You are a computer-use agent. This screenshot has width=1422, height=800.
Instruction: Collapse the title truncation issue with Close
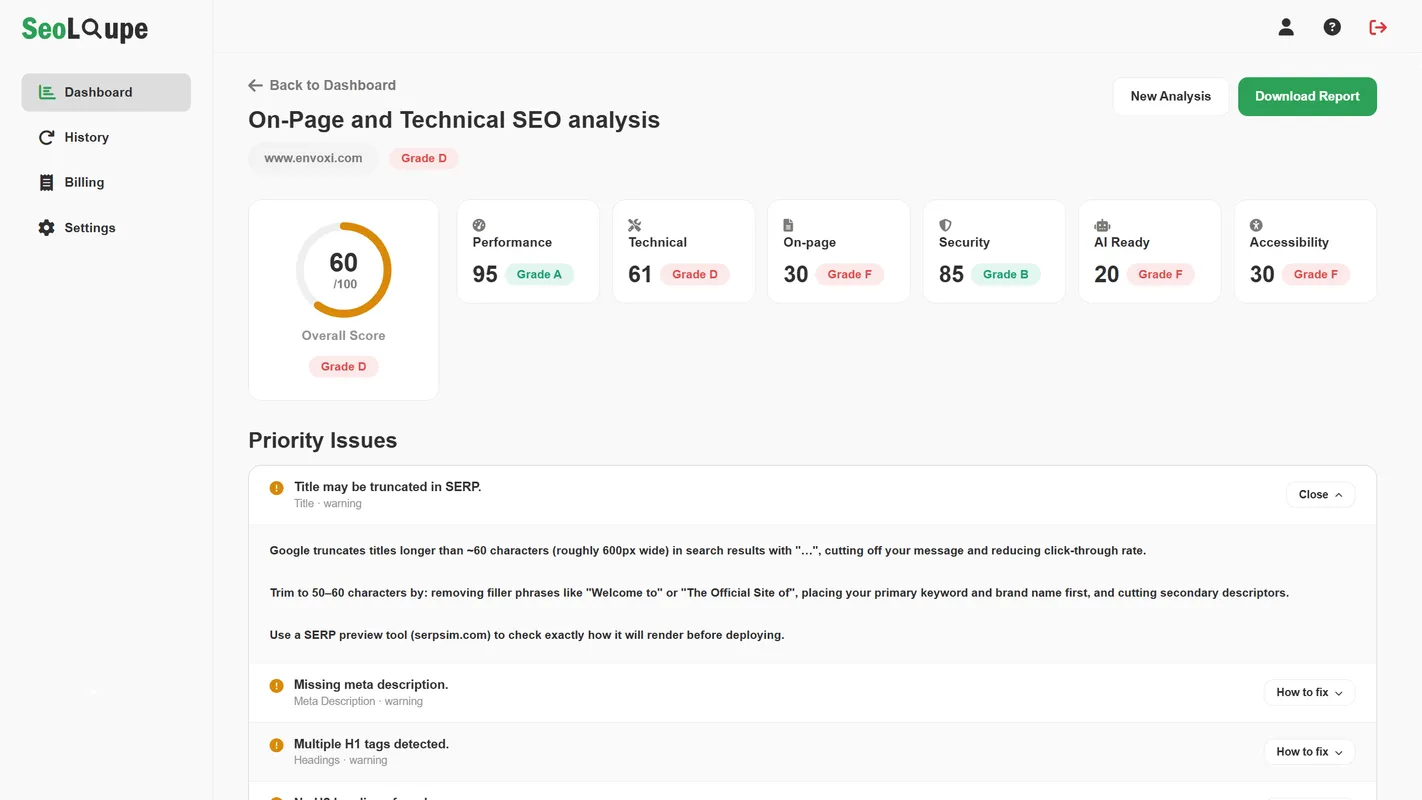coord(1320,494)
